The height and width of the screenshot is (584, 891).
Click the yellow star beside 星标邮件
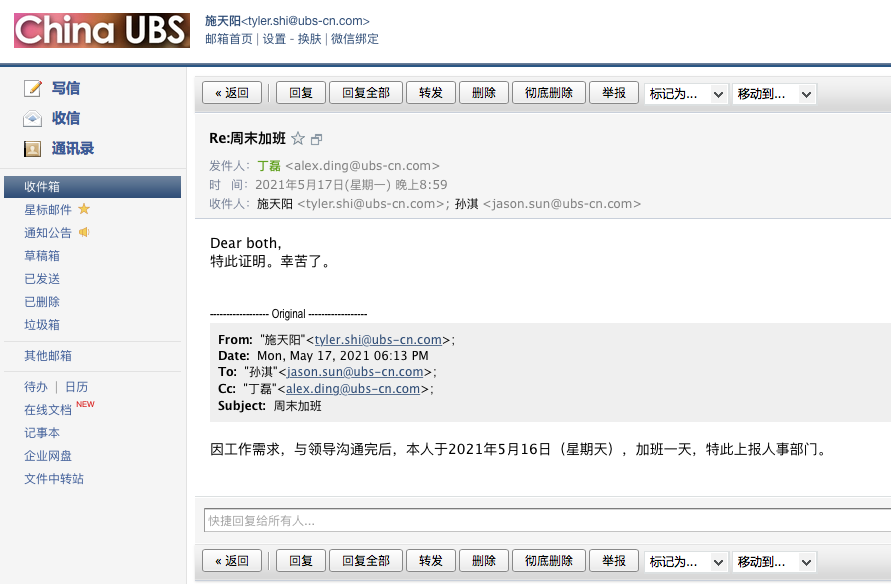pyautogui.click(x=84, y=209)
